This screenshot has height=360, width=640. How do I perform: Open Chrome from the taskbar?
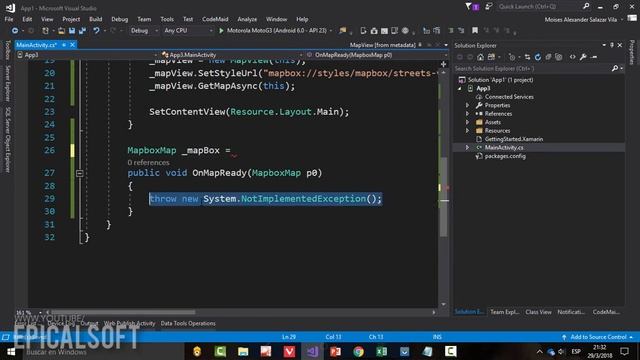pyautogui.click(x=359, y=351)
